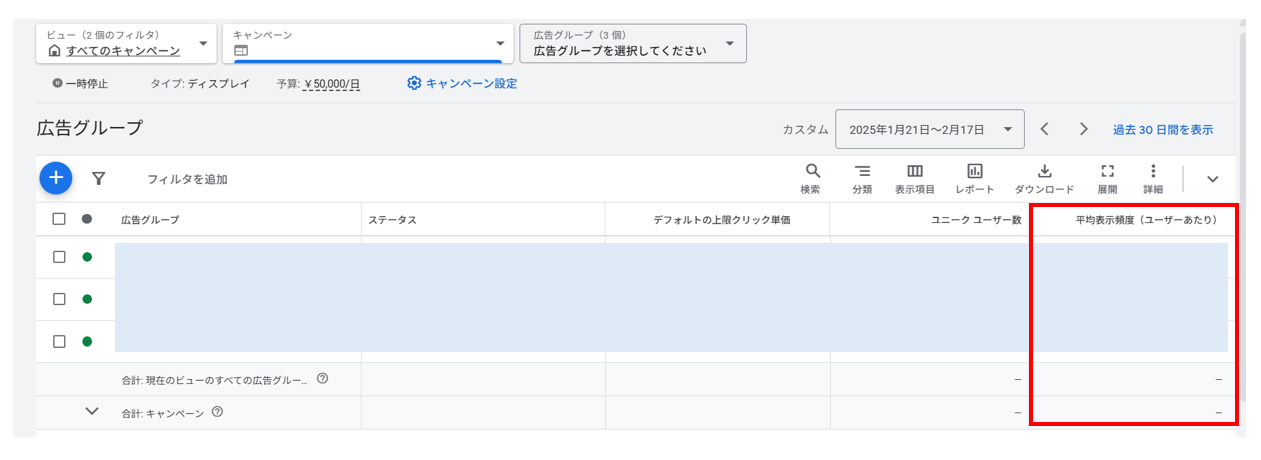This screenshot has height=460, width=1261.
Task: Click the 一時停止 paused status icon
Action: pyautogui.click(x=57, y=83)
